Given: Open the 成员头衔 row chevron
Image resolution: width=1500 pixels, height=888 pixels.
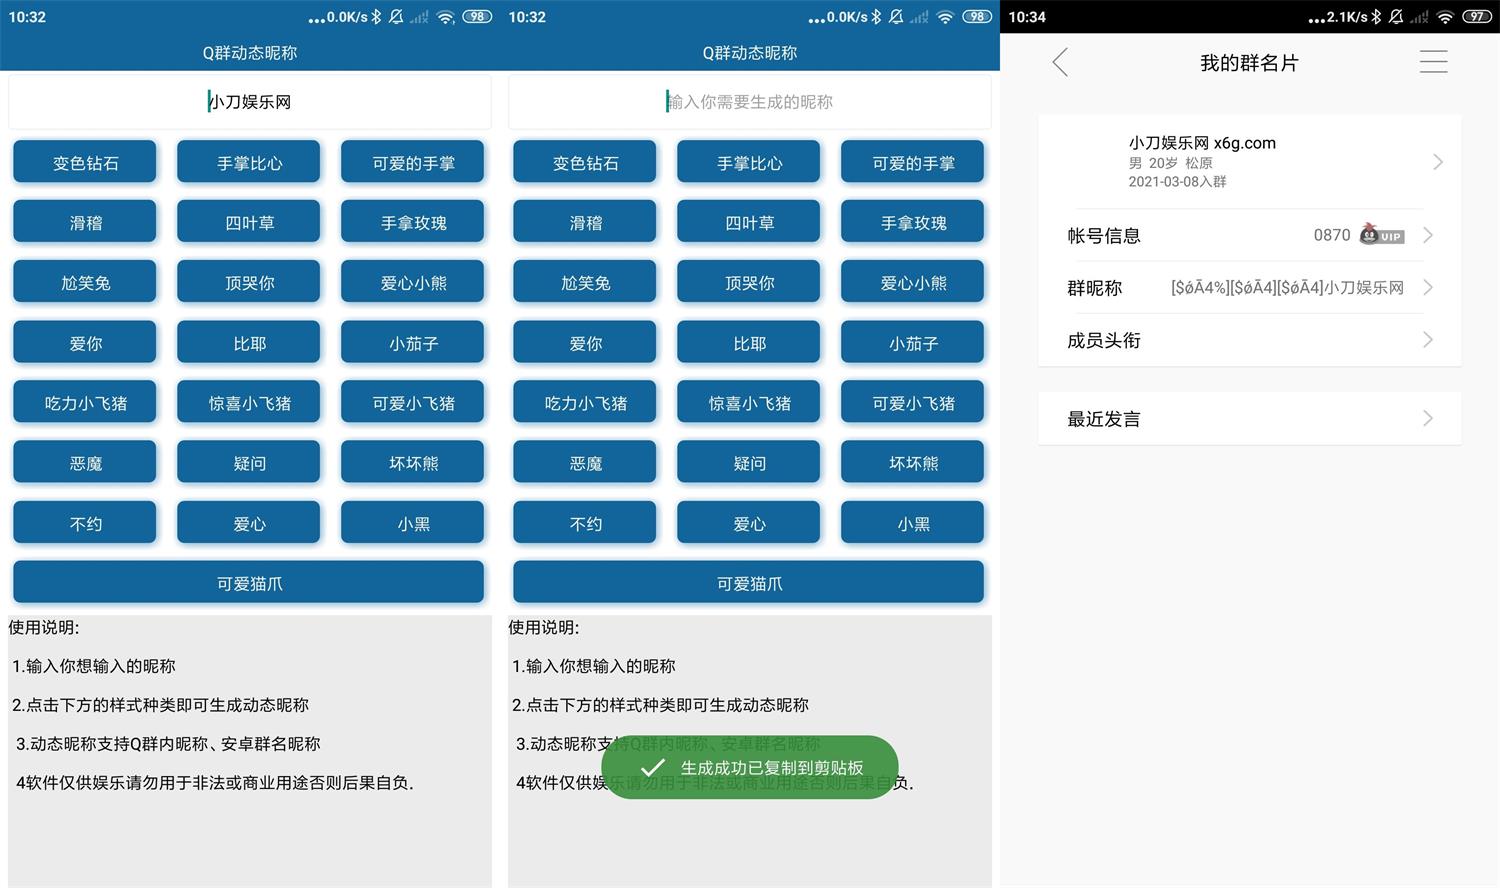Looking at the screenshot, I should tap(1428, 340).
